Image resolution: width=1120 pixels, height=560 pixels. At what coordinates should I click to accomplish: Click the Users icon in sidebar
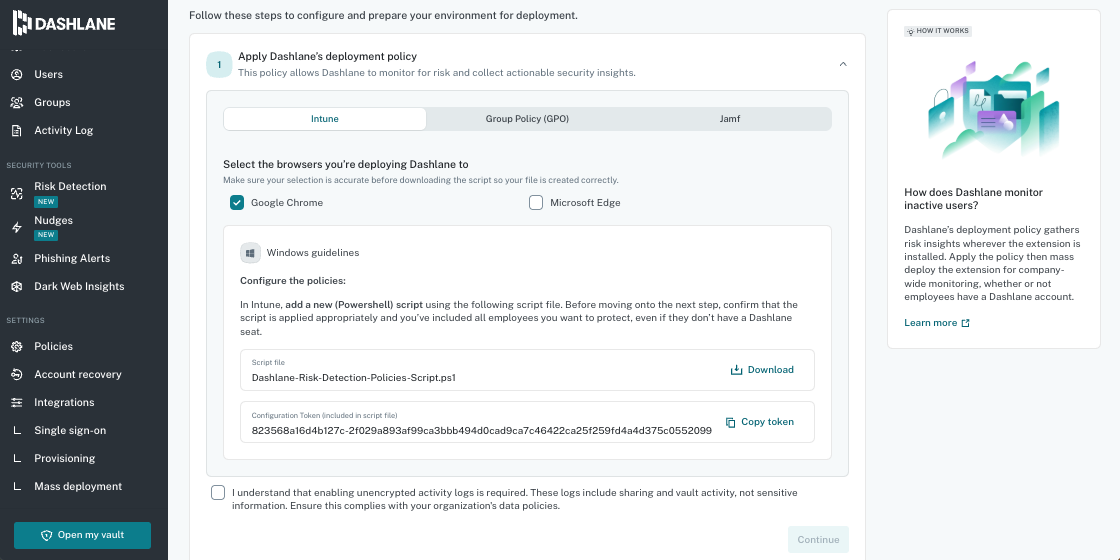click(16, 74)
